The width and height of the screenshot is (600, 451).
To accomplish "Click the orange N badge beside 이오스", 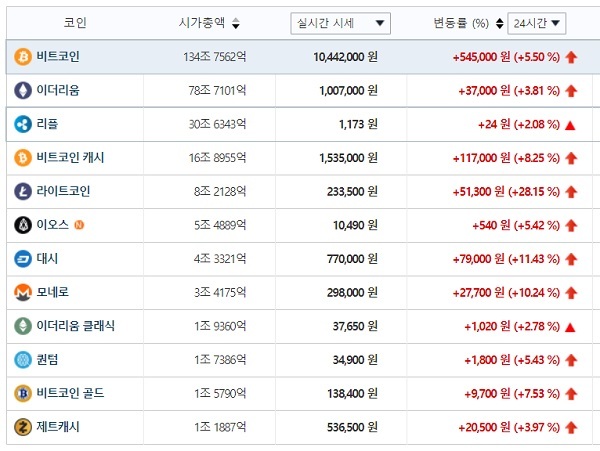I will click(x=79, y=225).
